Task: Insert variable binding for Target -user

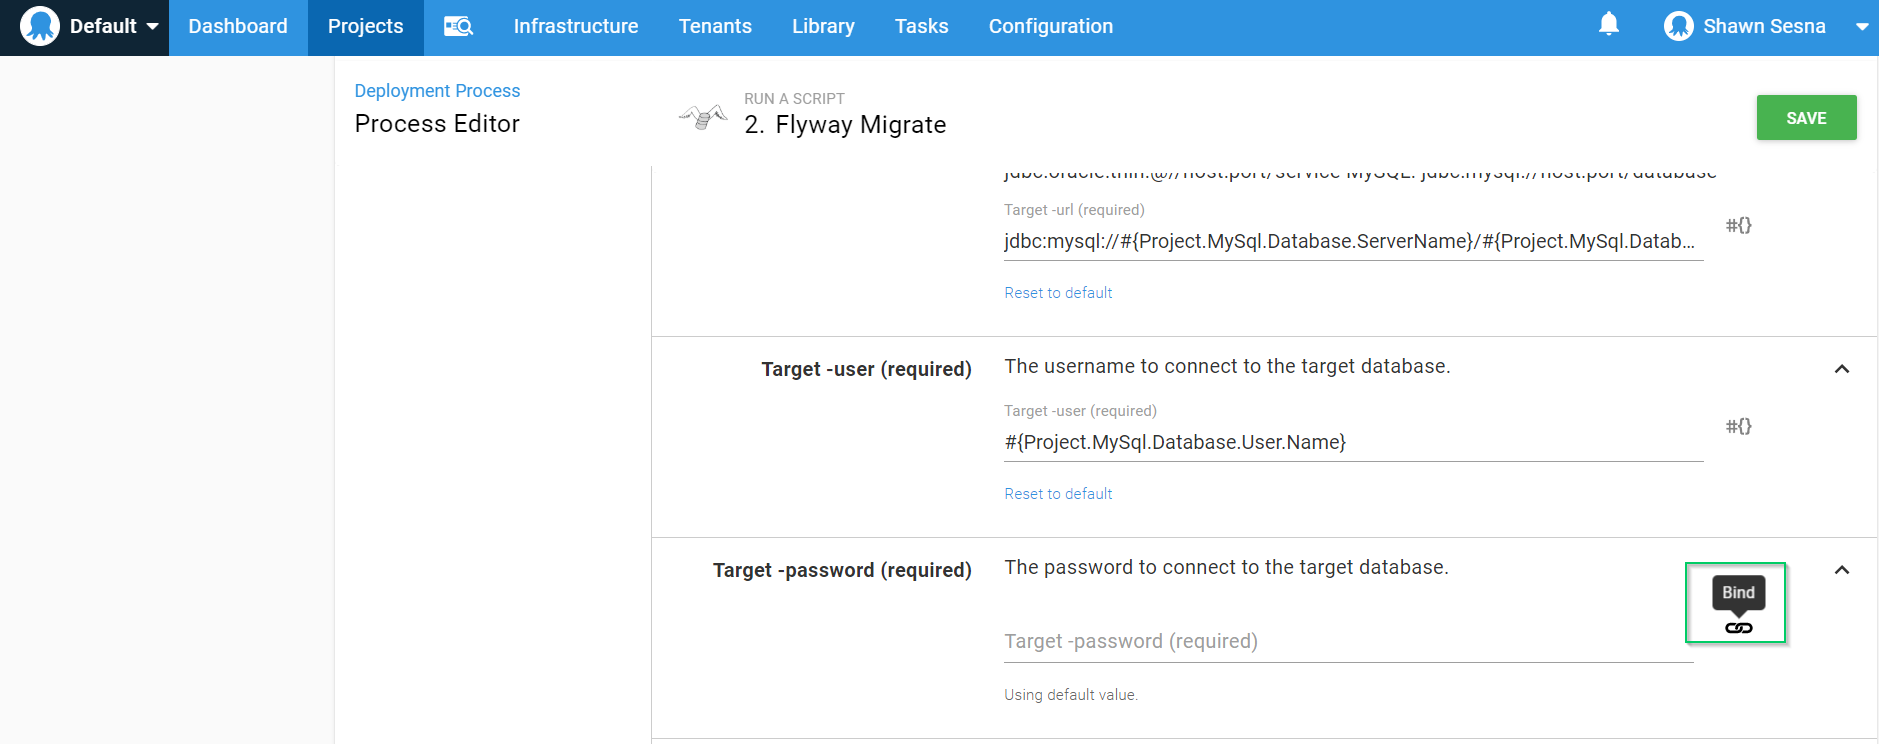Action: (x=1738, y=426)
